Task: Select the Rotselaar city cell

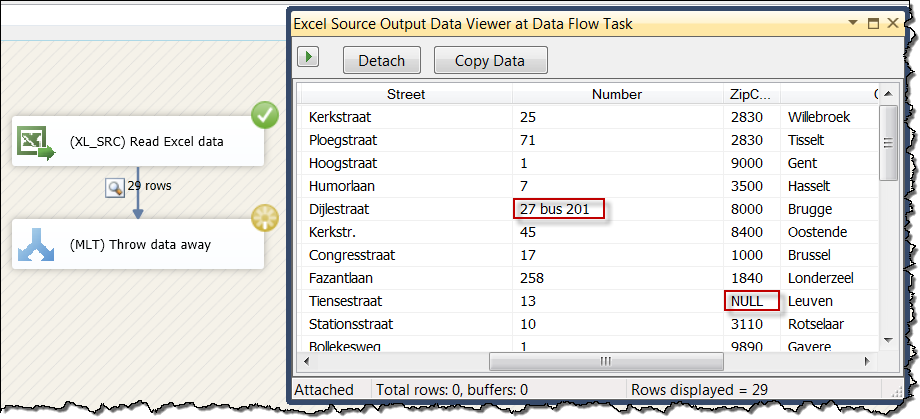Action: [830, 324]
